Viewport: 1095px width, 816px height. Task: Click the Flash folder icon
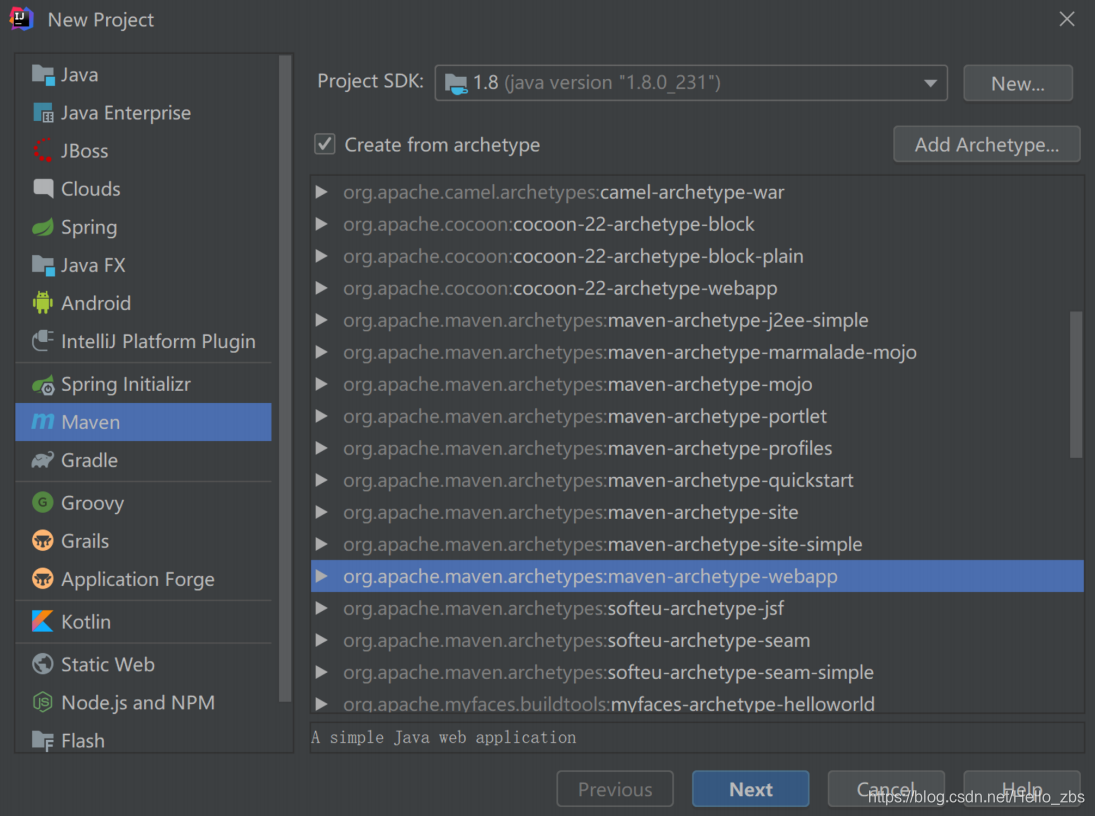click(43, 741)
